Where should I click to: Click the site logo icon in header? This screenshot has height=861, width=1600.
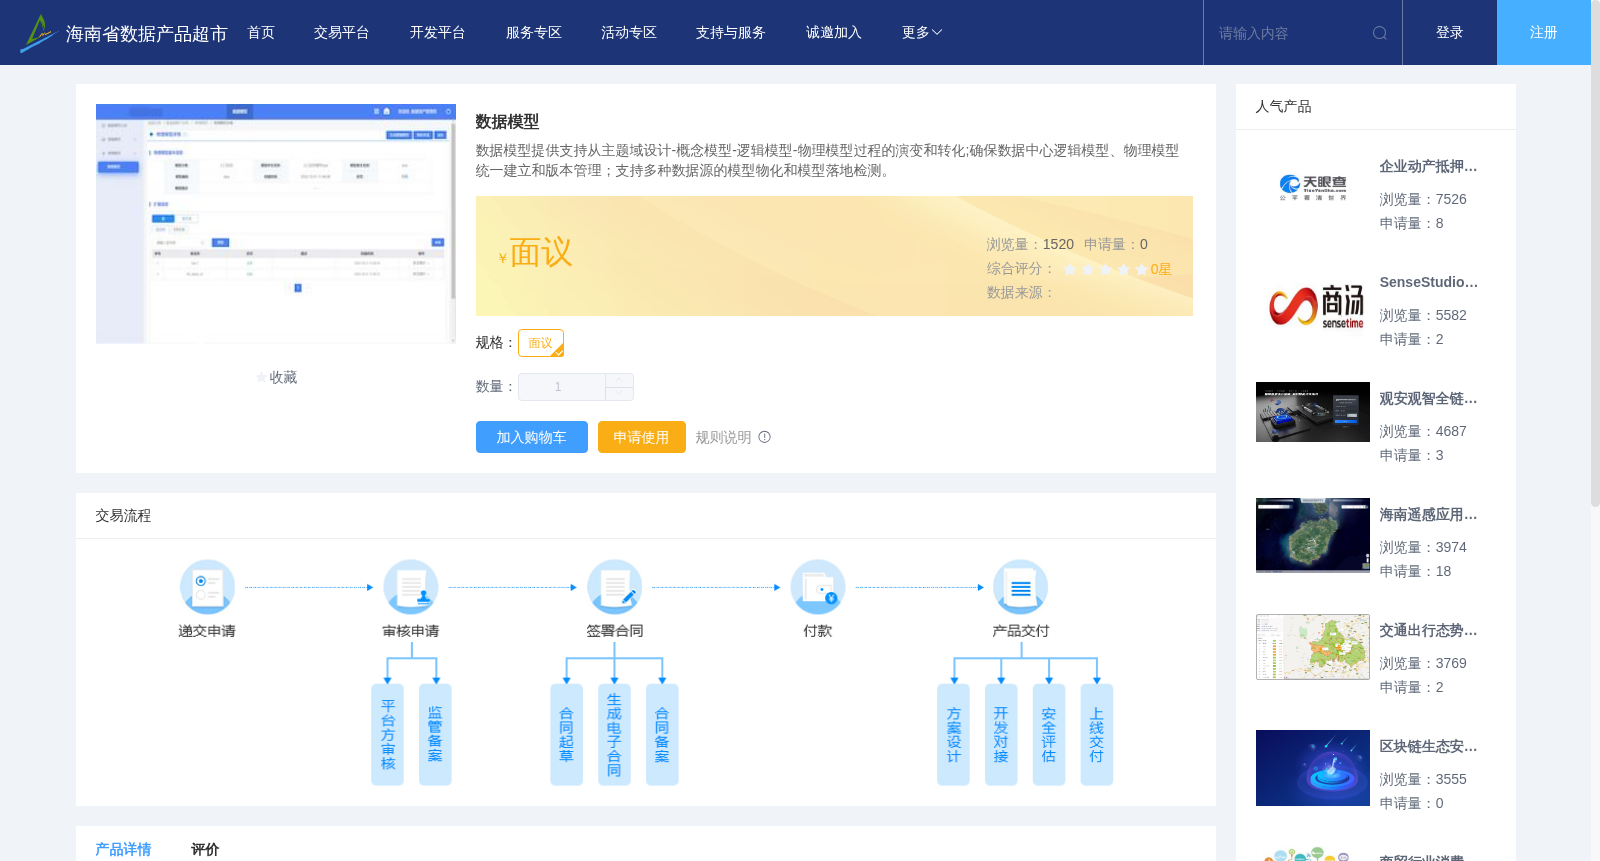pyautogui.click(x=38, y=33)
